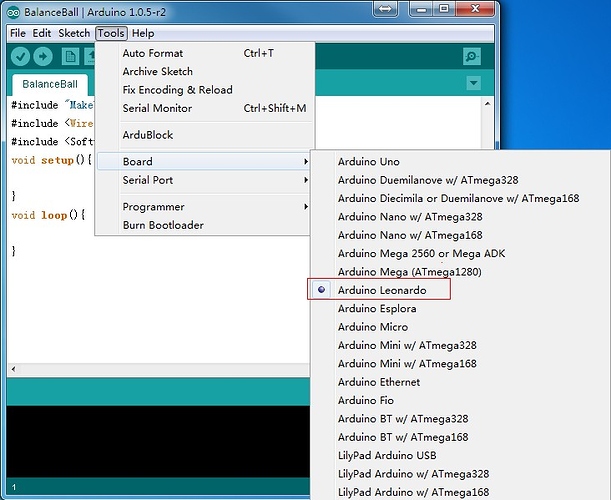Viewport: 611px width, 500px height.
Task: Select Archive Sketch menu entry
Action: pyautogui.click(x=203, y=71)
